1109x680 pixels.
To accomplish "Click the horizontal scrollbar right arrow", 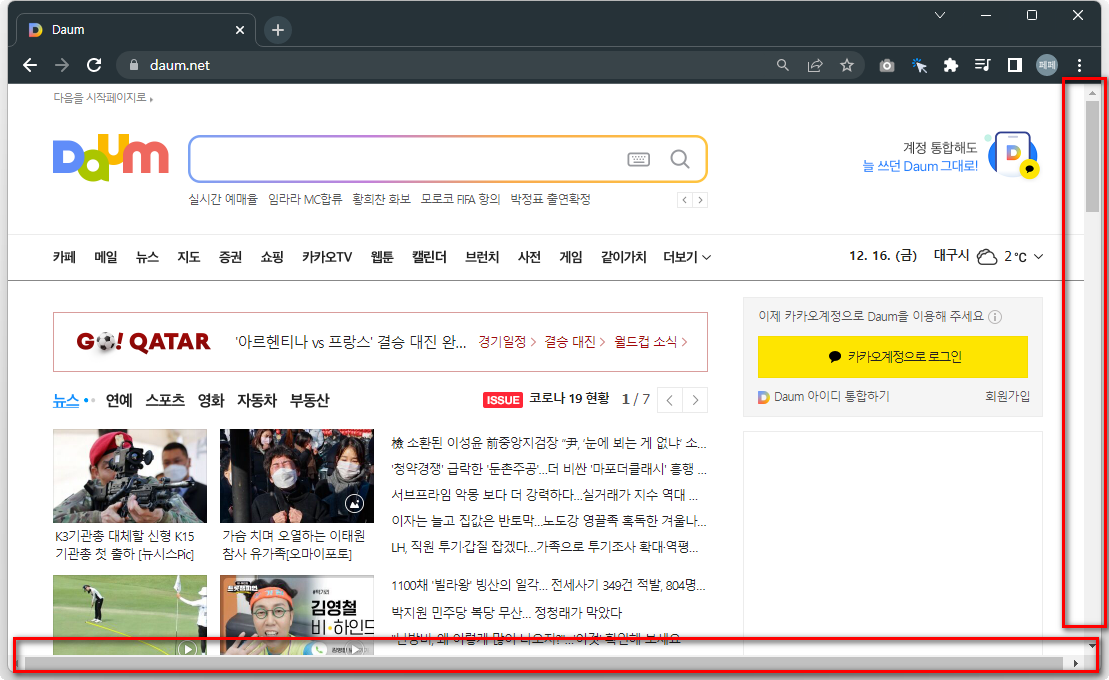I will [x=1076, y=663].
